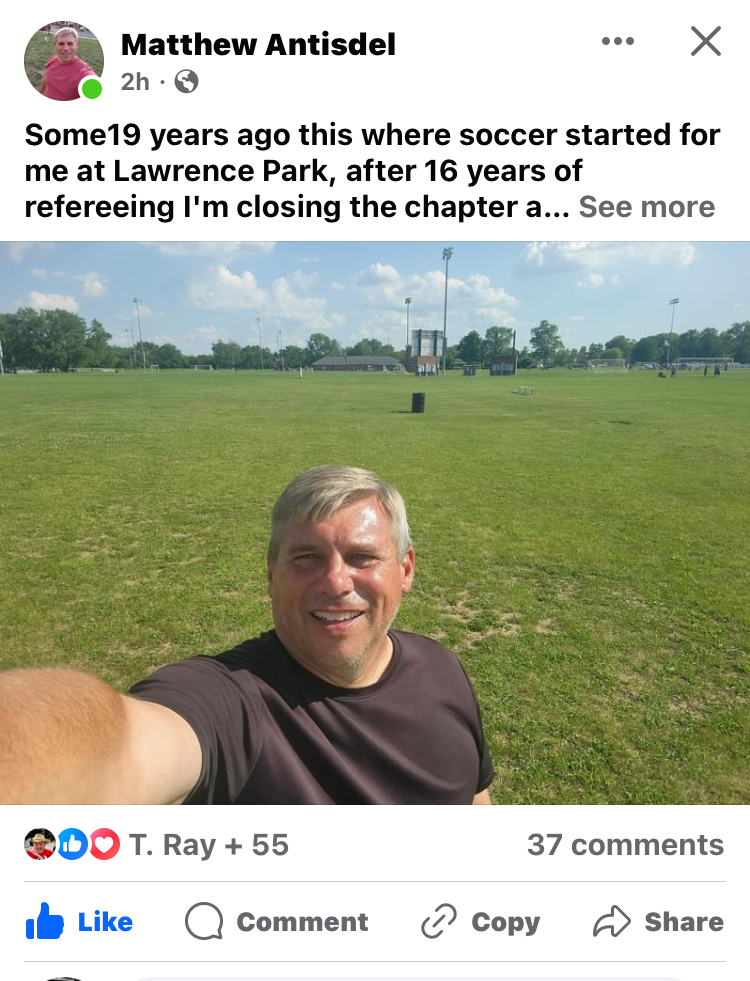The image size is (750, 981).
Task: Click the blue thumbs-up reaction badge
Action: (73, 844)
